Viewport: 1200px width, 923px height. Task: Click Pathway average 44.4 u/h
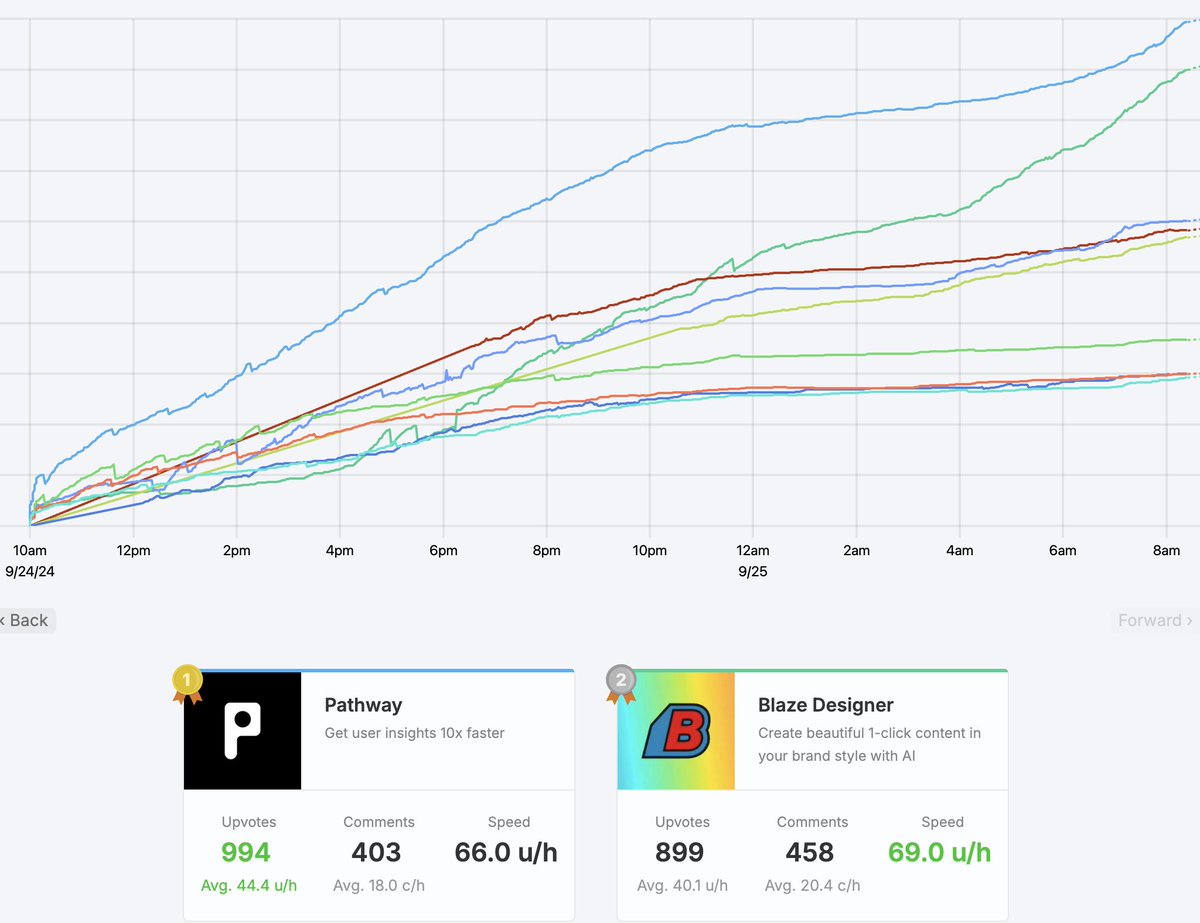pos(249,886)
